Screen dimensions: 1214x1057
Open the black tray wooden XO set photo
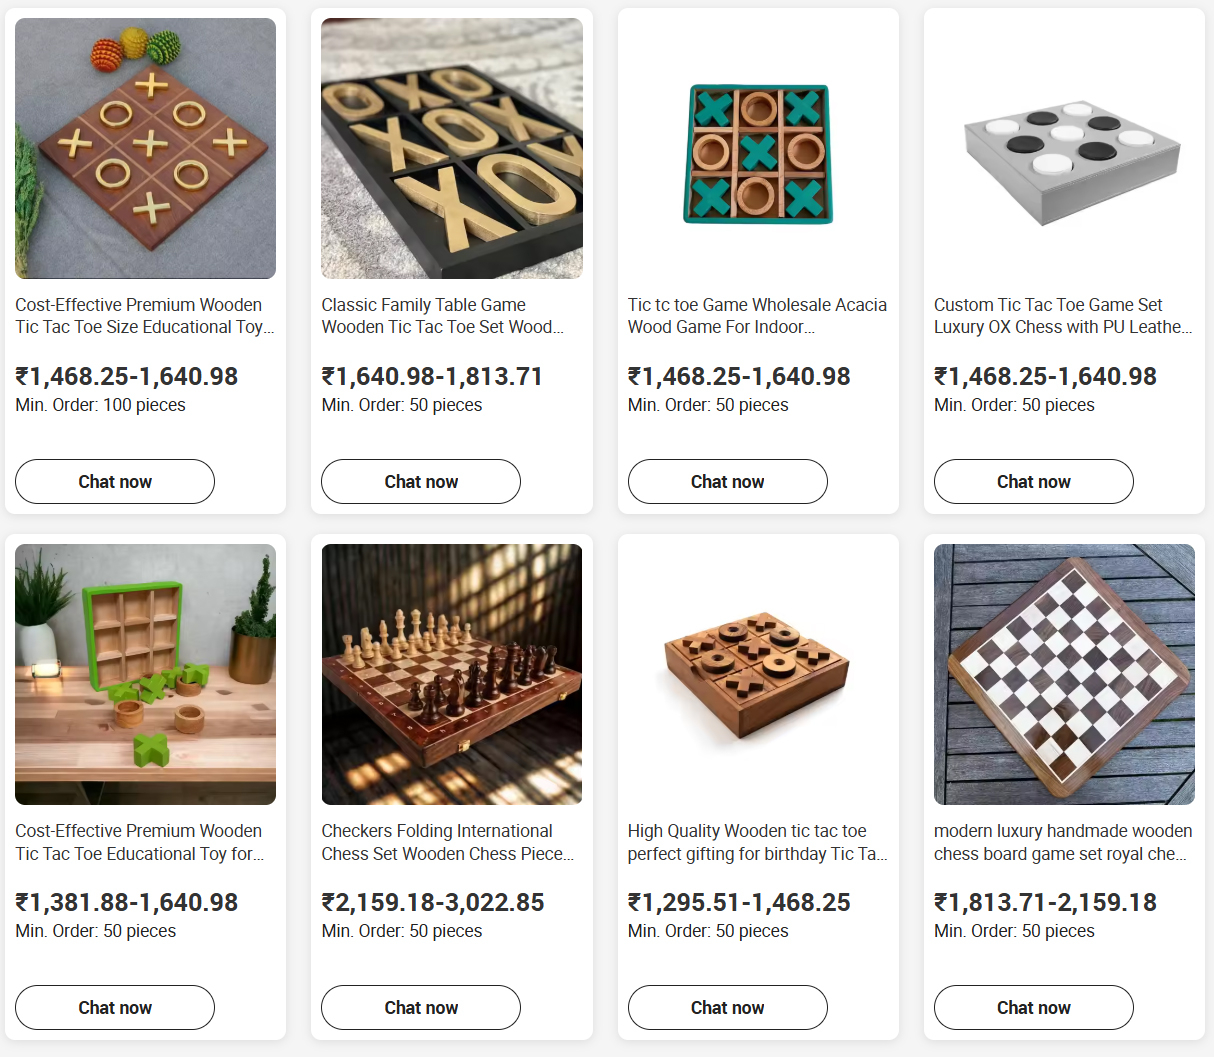(x=452, y=148)
